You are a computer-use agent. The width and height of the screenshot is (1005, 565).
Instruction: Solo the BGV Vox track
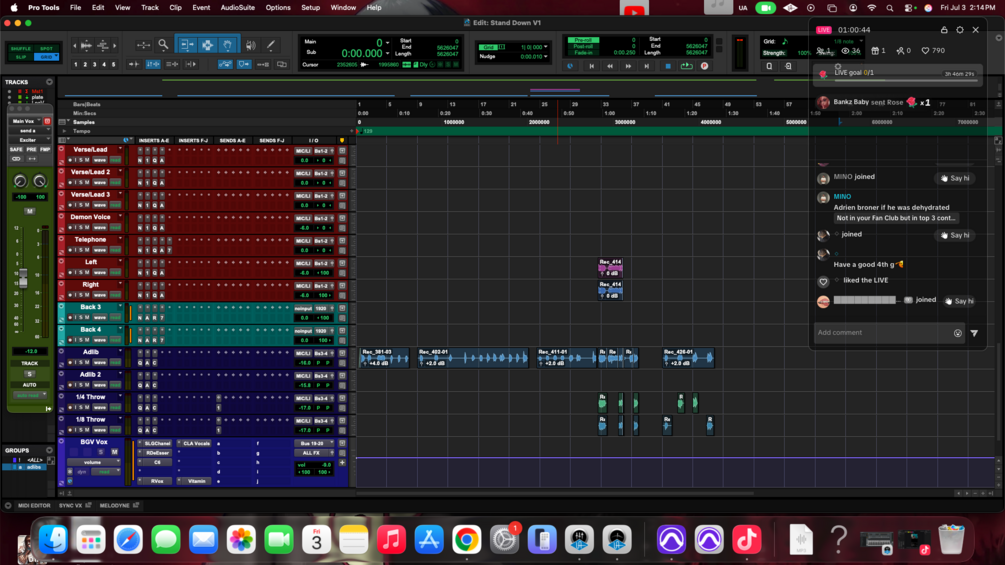pos(101,452)
